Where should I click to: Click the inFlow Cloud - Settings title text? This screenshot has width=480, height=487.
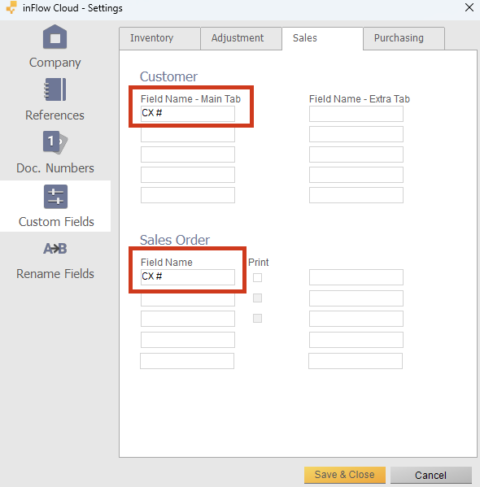point(72,8)
